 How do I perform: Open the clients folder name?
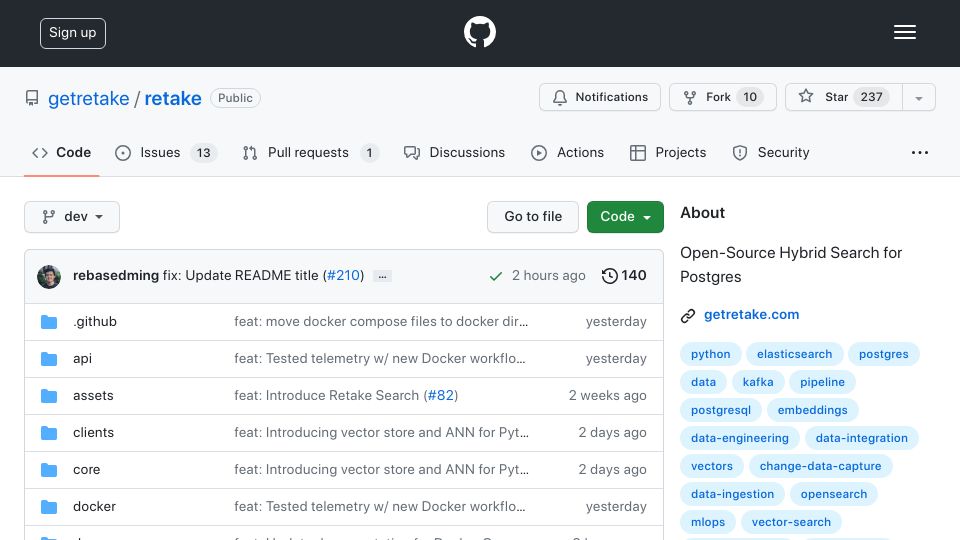[x=93, y=433]
